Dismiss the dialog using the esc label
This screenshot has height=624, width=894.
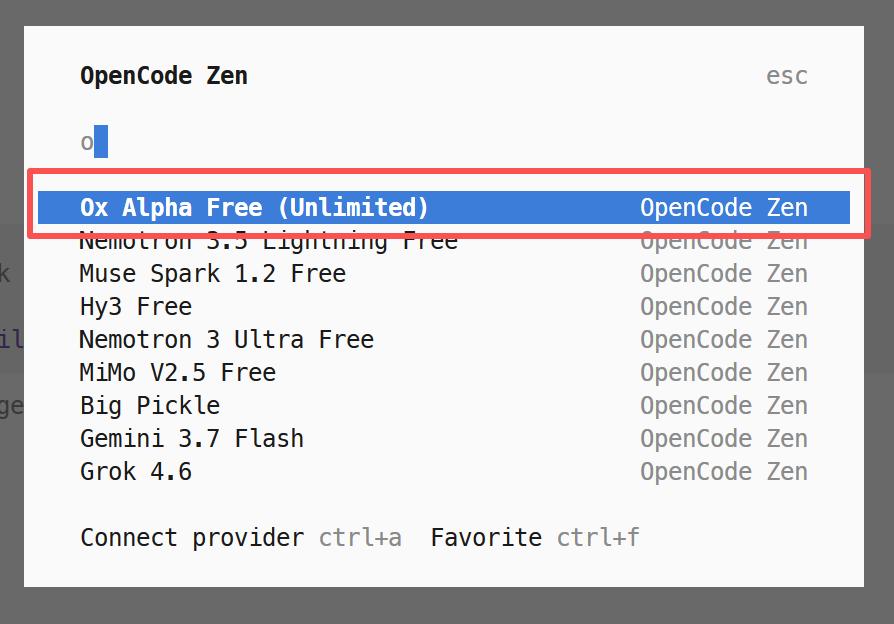786,76
